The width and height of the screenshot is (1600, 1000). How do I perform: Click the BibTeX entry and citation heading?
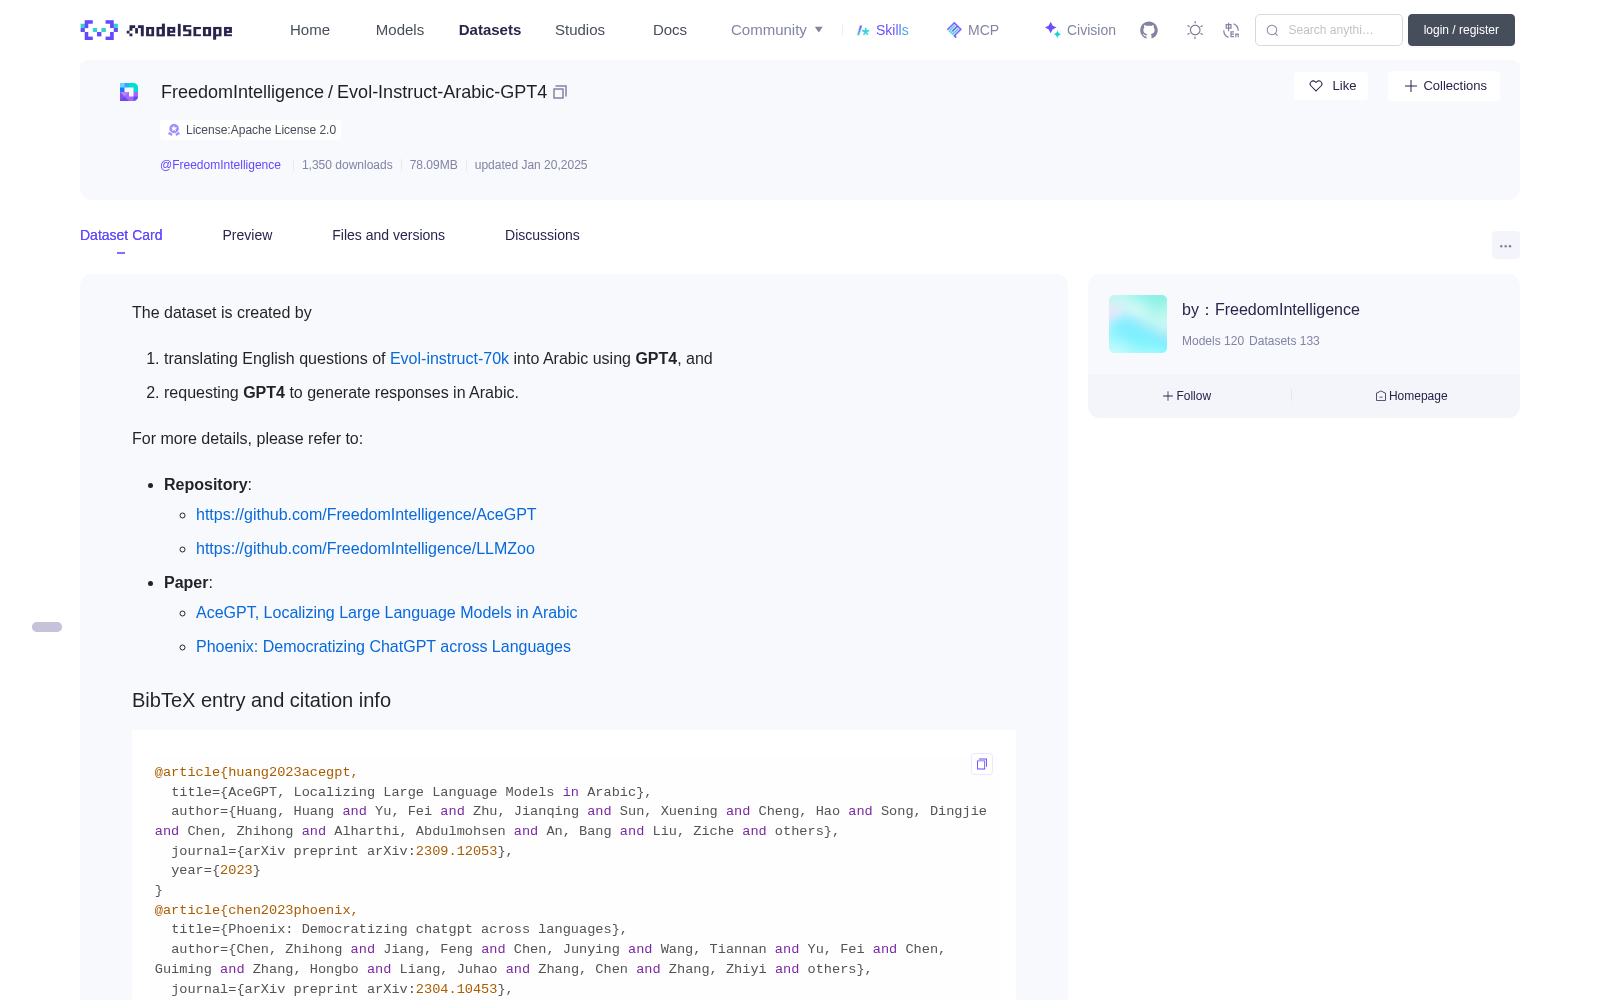click(261, 700)
